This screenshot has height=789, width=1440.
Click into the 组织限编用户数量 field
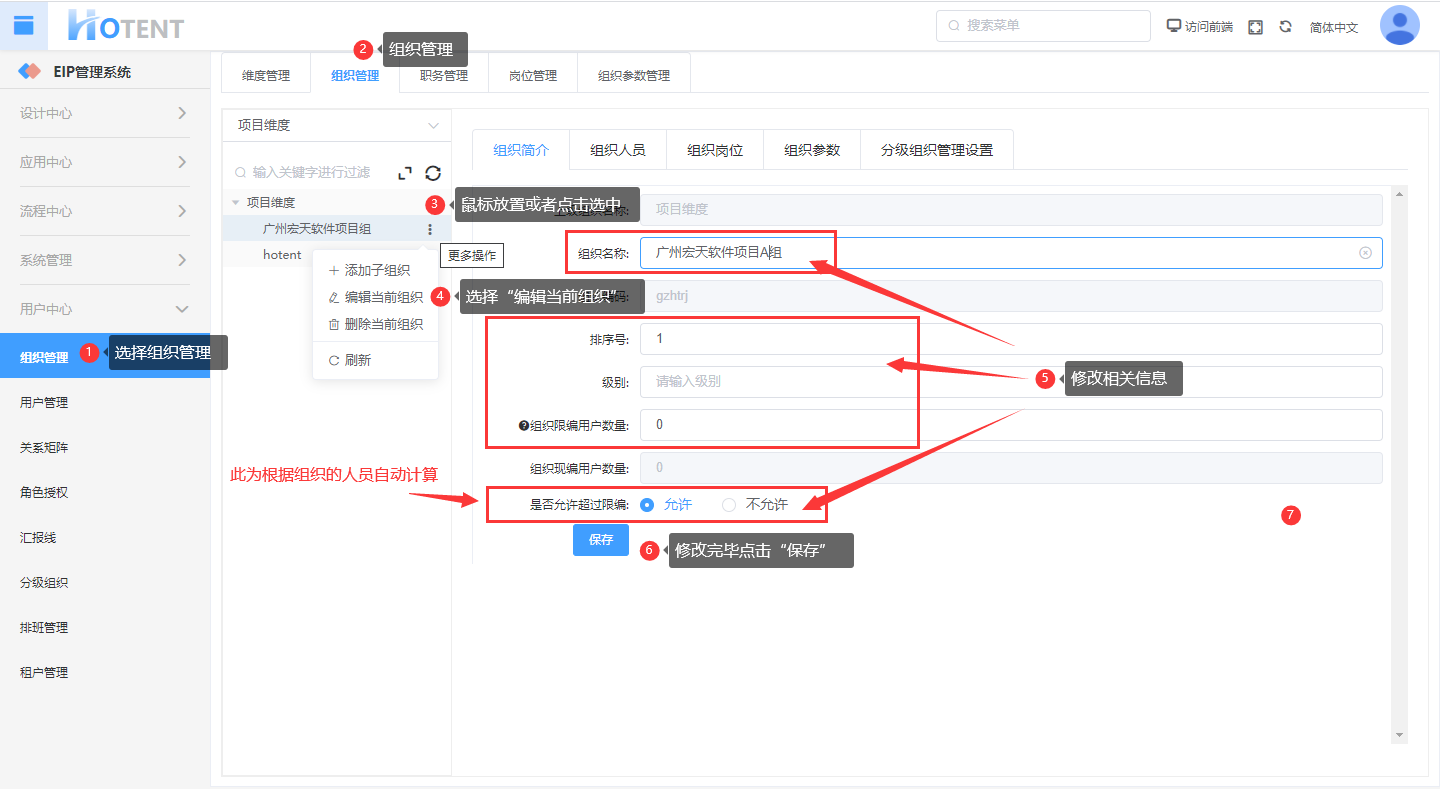pos(1011,425)
